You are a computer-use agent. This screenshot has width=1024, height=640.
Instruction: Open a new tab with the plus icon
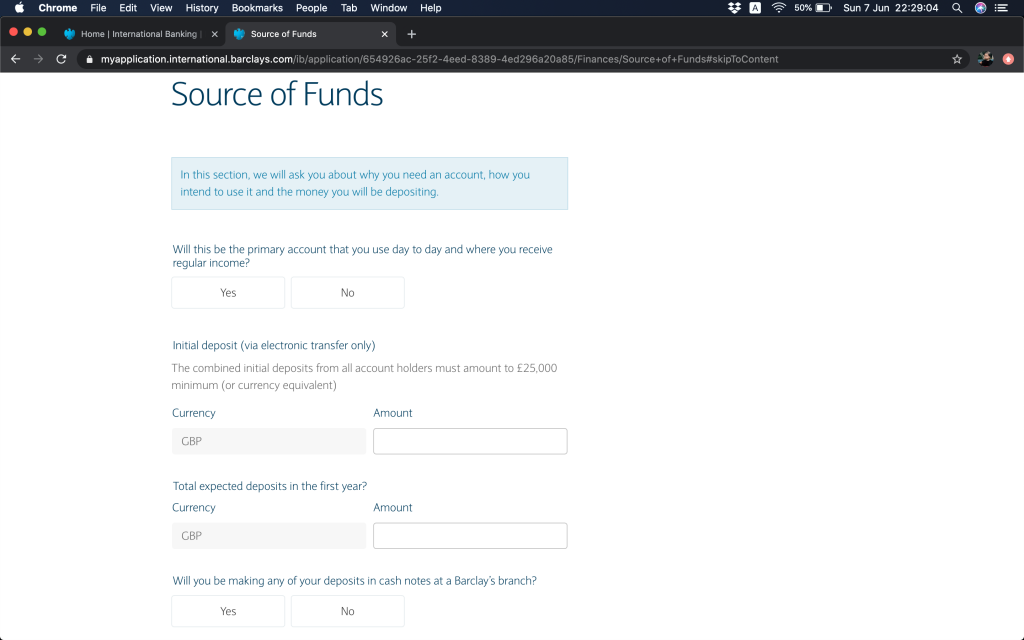tap(411, 34)
